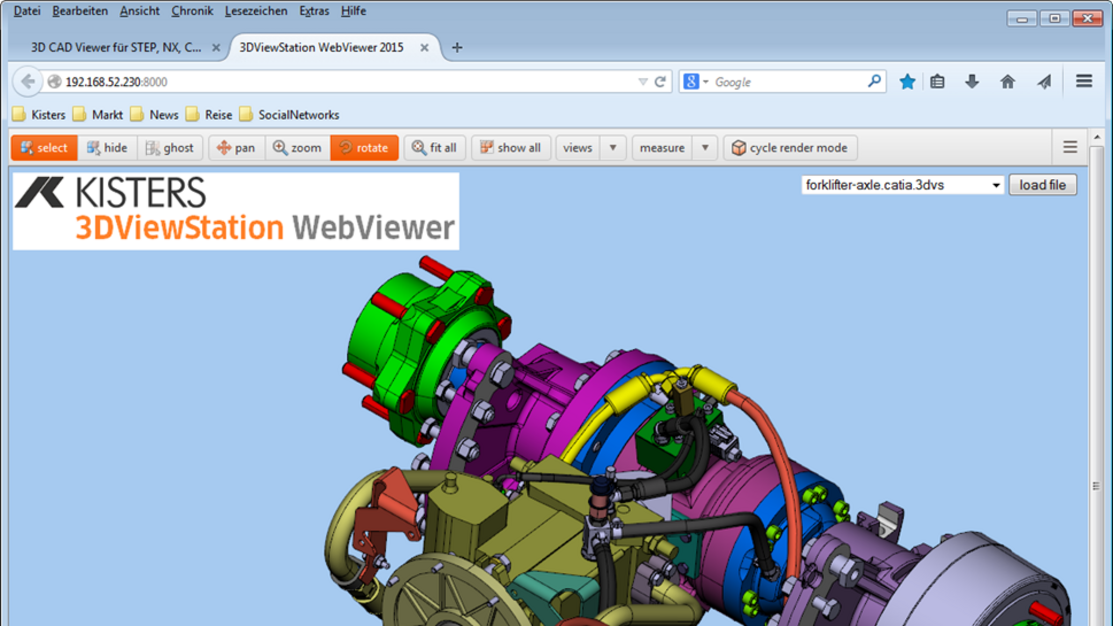Expand the measure dropdown arrow

705,148
